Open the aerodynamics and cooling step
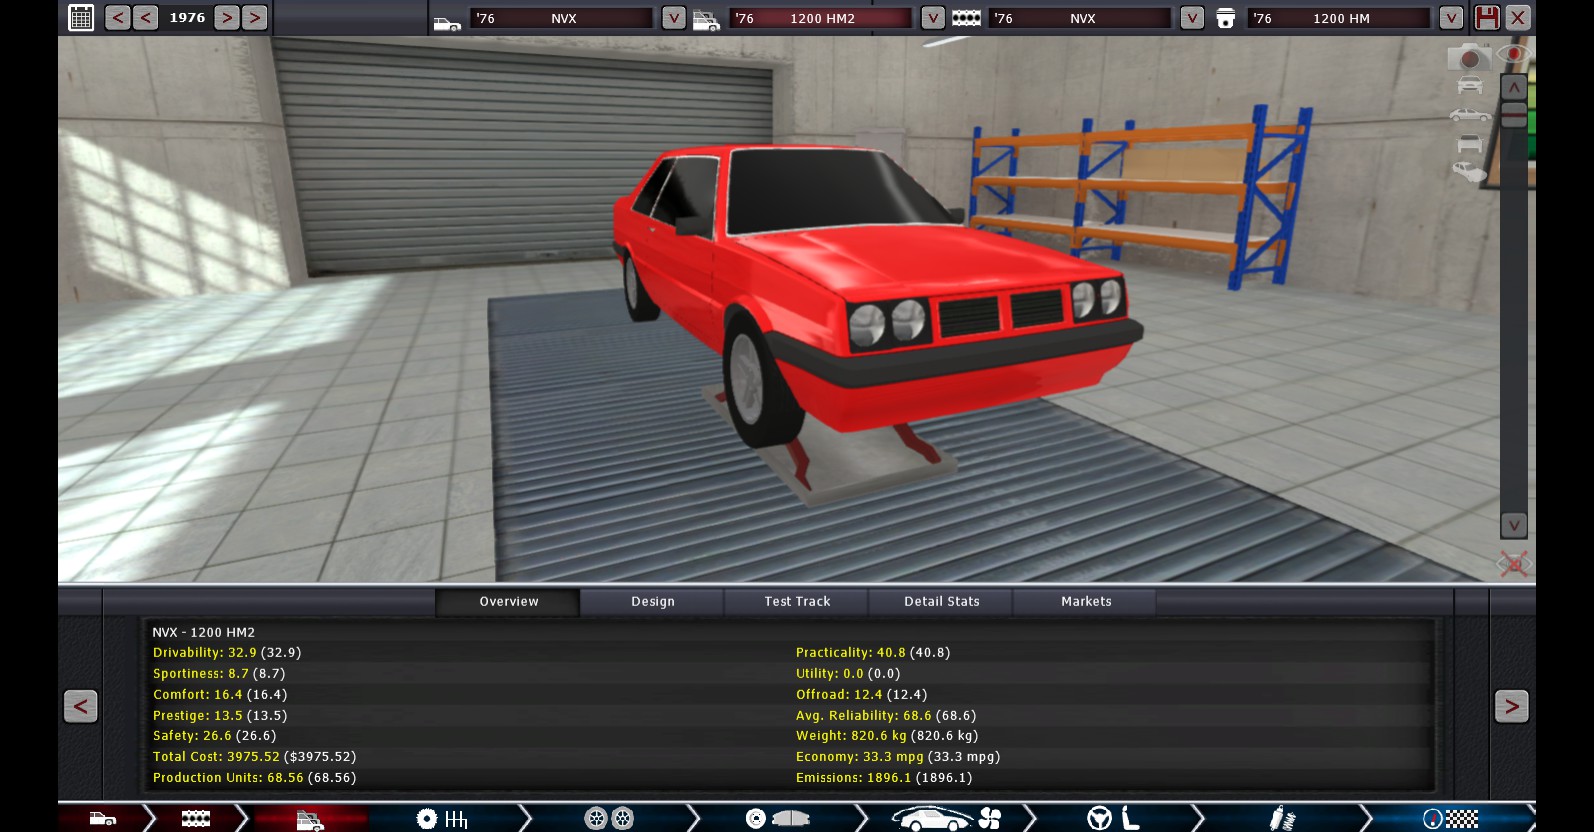Screen dimensions: 1594x832 tap(945, 819)
